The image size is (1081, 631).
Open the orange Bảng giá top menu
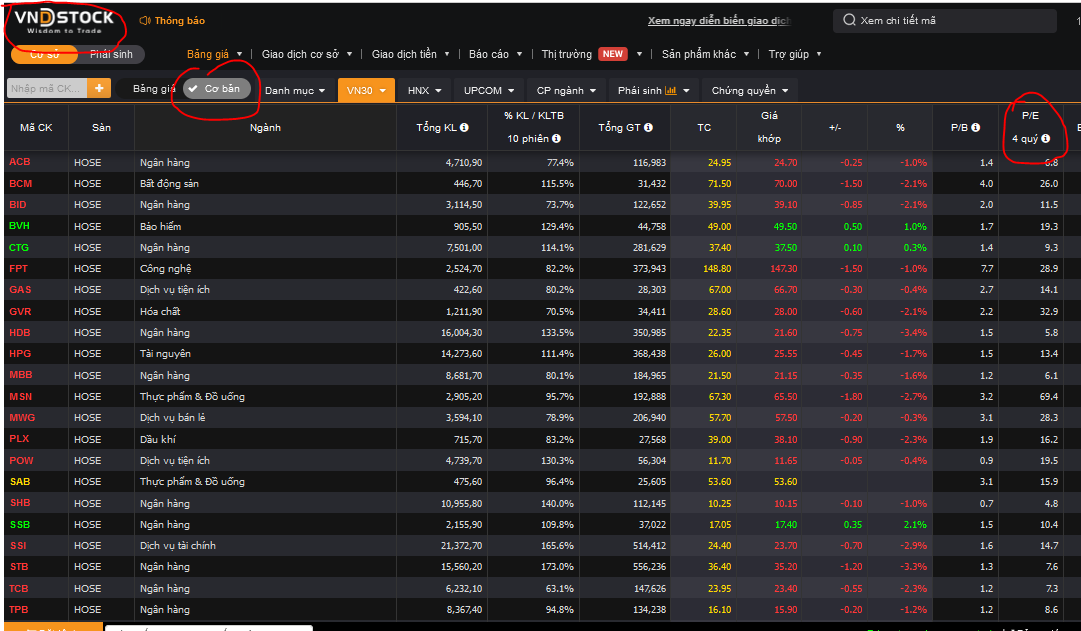coord(214,54)
